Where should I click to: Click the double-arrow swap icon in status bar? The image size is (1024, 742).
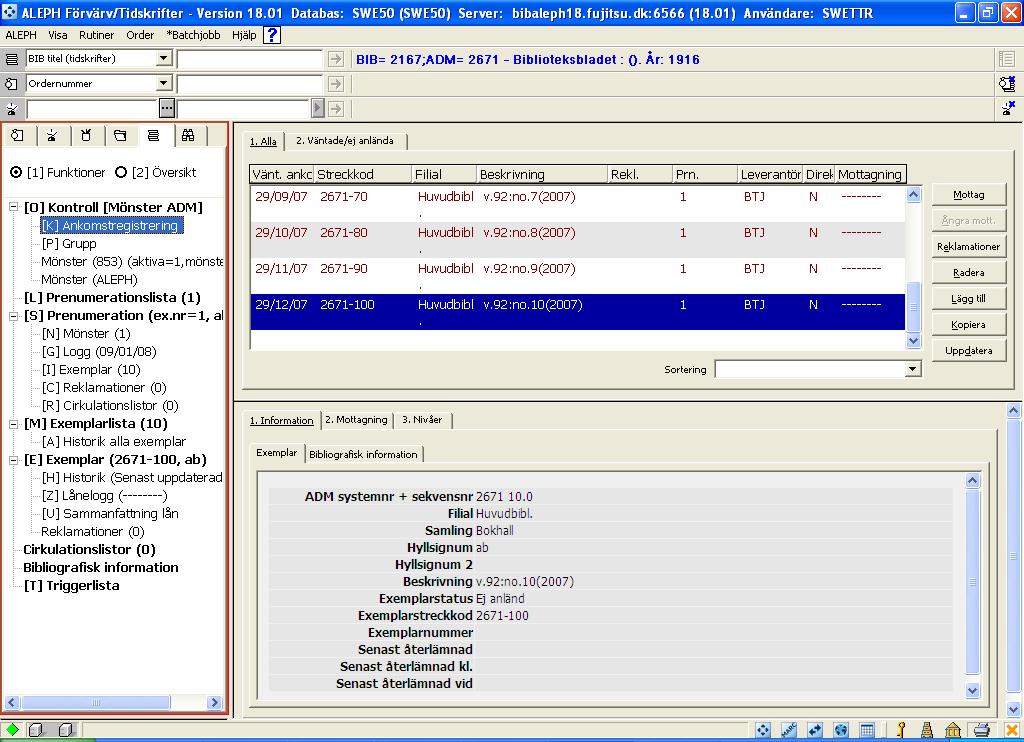click(815, 730)
